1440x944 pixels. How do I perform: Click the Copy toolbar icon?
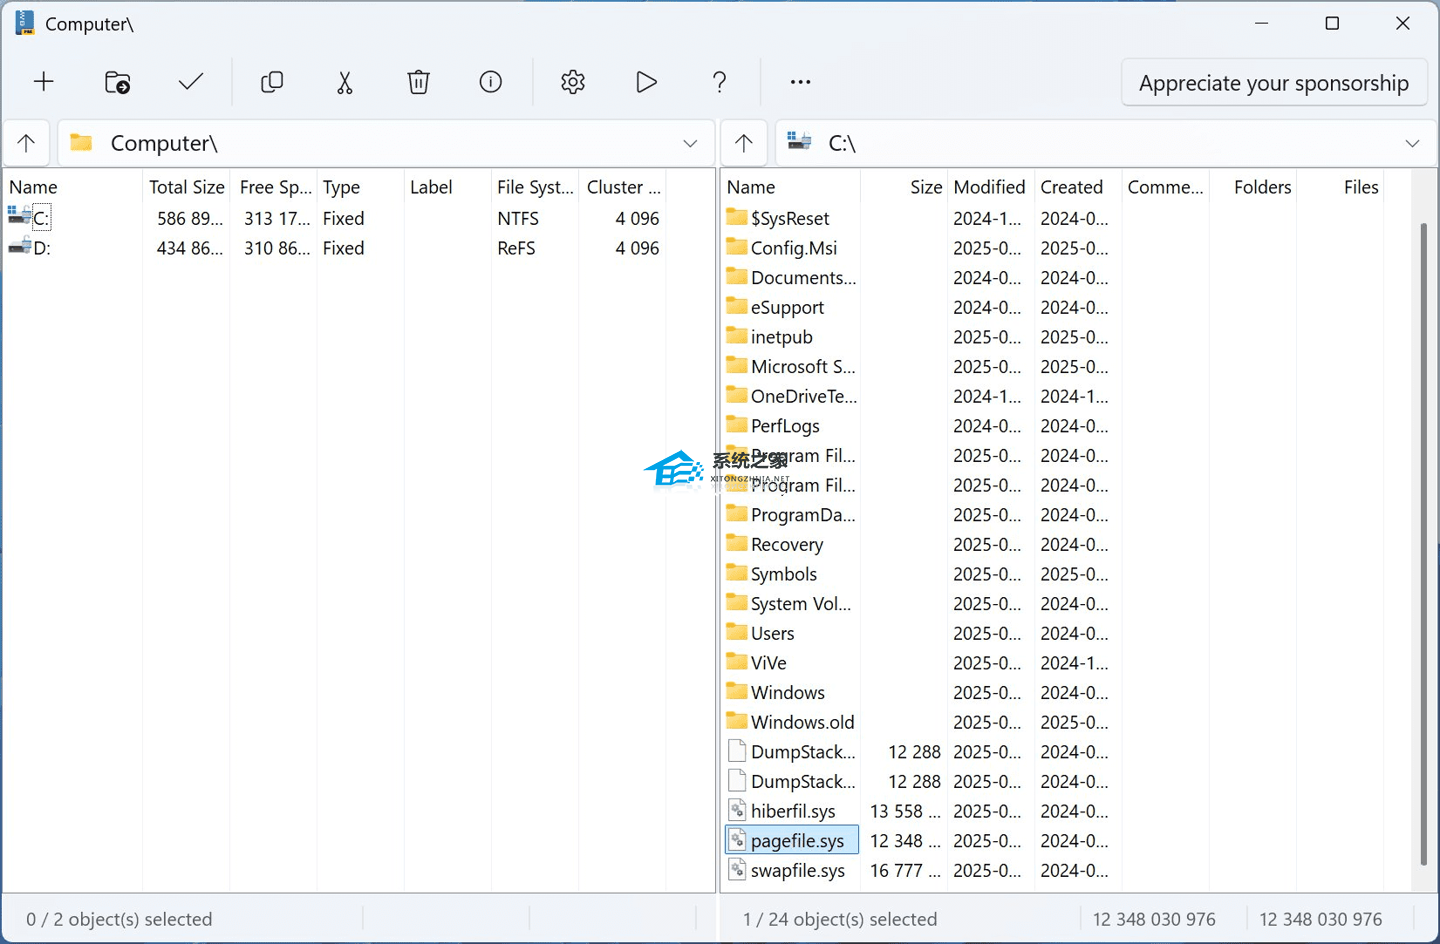pyautogui.click(x=272, y=82)
